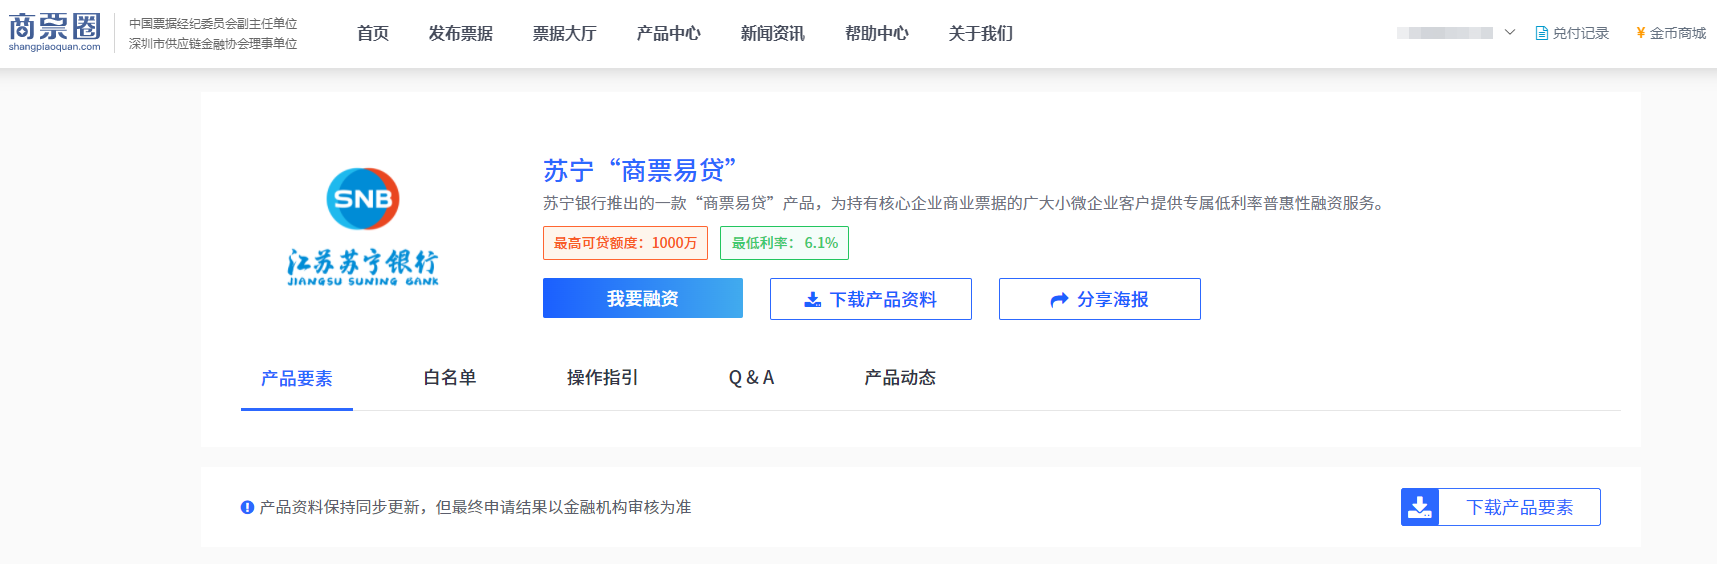Open the 兑付记录 link
The image size is (1717, 564).
1573,33
